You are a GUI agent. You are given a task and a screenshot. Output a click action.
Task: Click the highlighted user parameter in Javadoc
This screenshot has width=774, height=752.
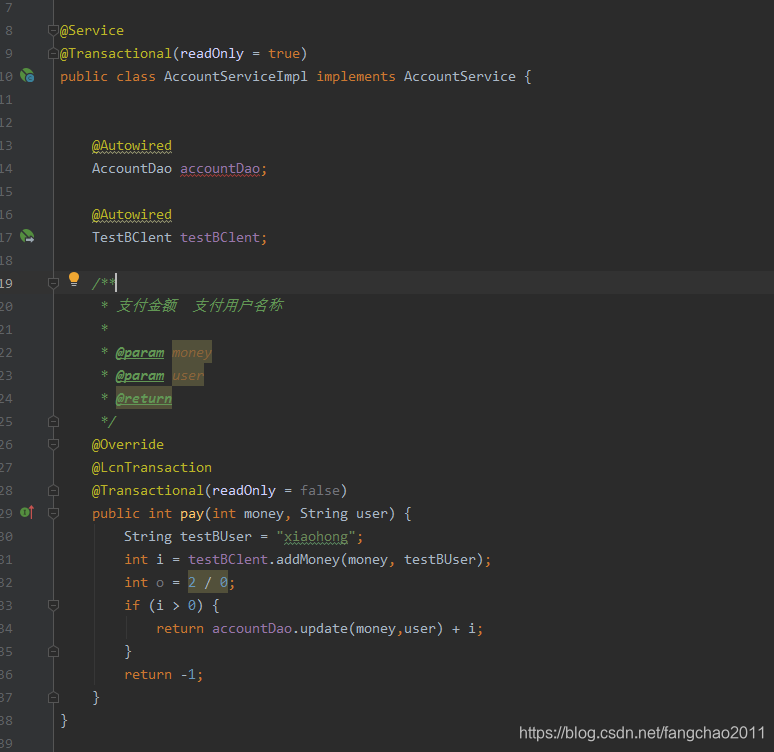click(x=188, y=376)
